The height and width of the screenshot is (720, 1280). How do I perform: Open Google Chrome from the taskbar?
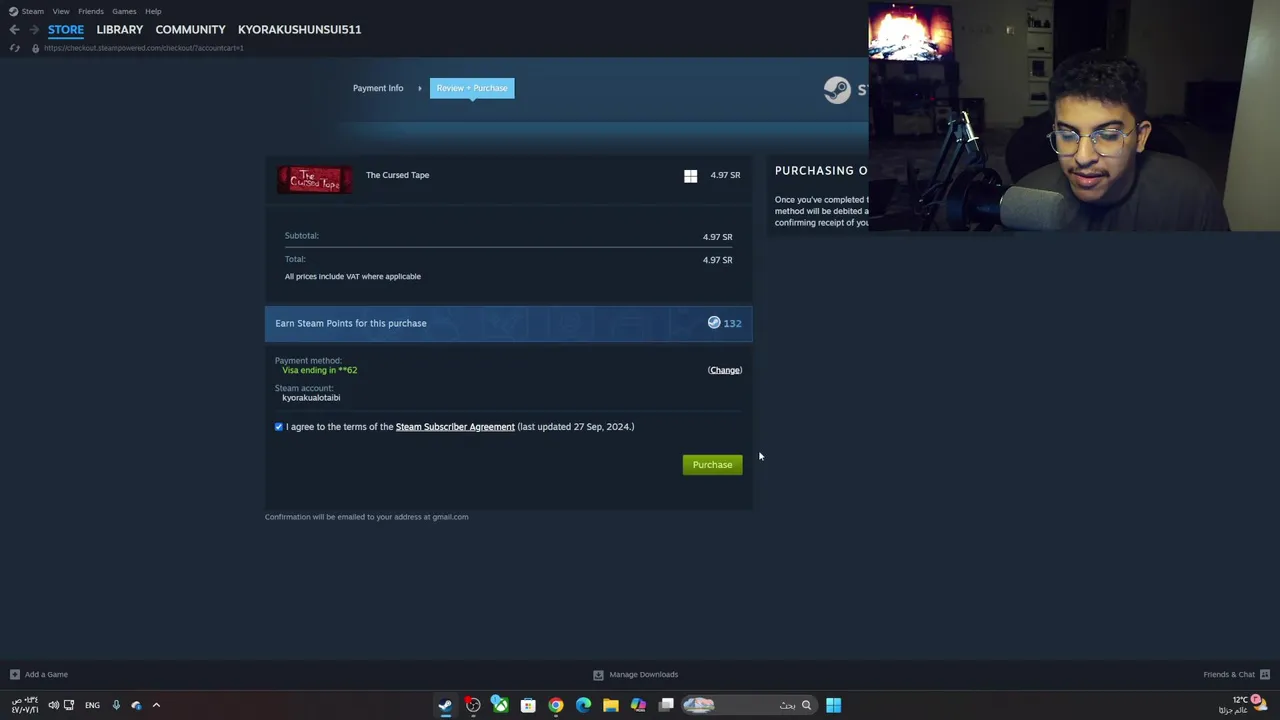coord(556,705)
